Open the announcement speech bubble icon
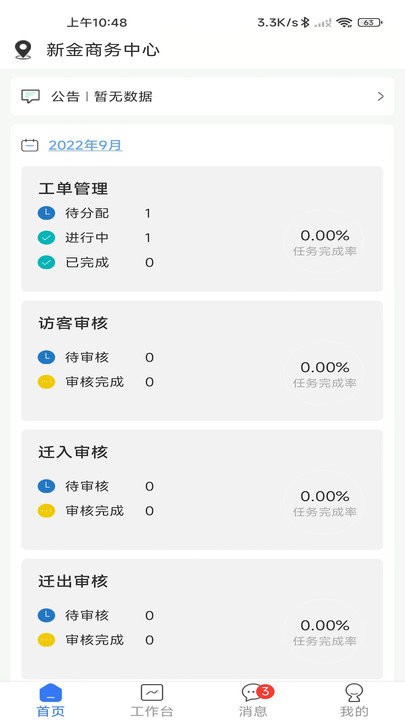Screen dimensions: 405x720 [30, 96]
